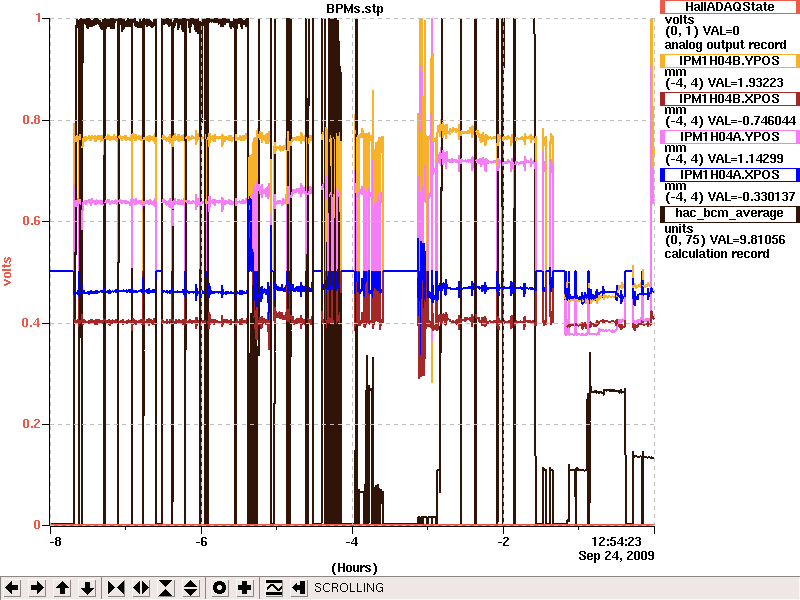Select the IPM1H04B.XPOS legend entry

(730, 98)
